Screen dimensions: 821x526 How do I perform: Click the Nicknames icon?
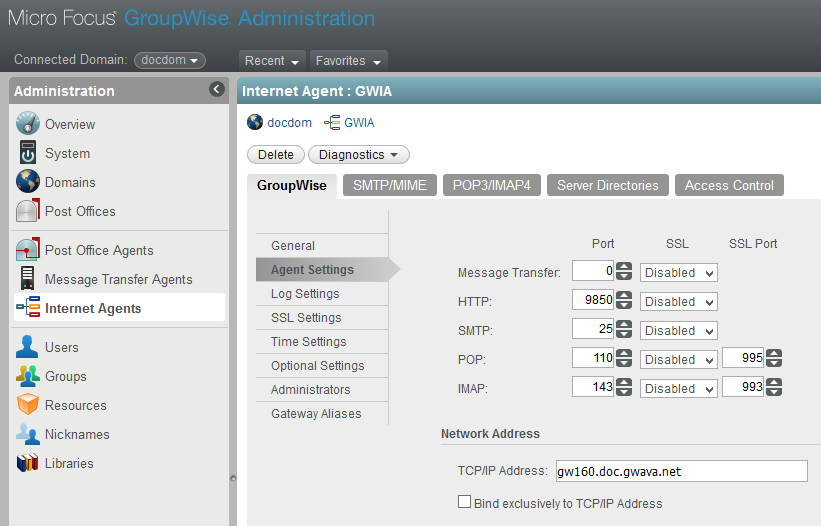click(27, 434)
